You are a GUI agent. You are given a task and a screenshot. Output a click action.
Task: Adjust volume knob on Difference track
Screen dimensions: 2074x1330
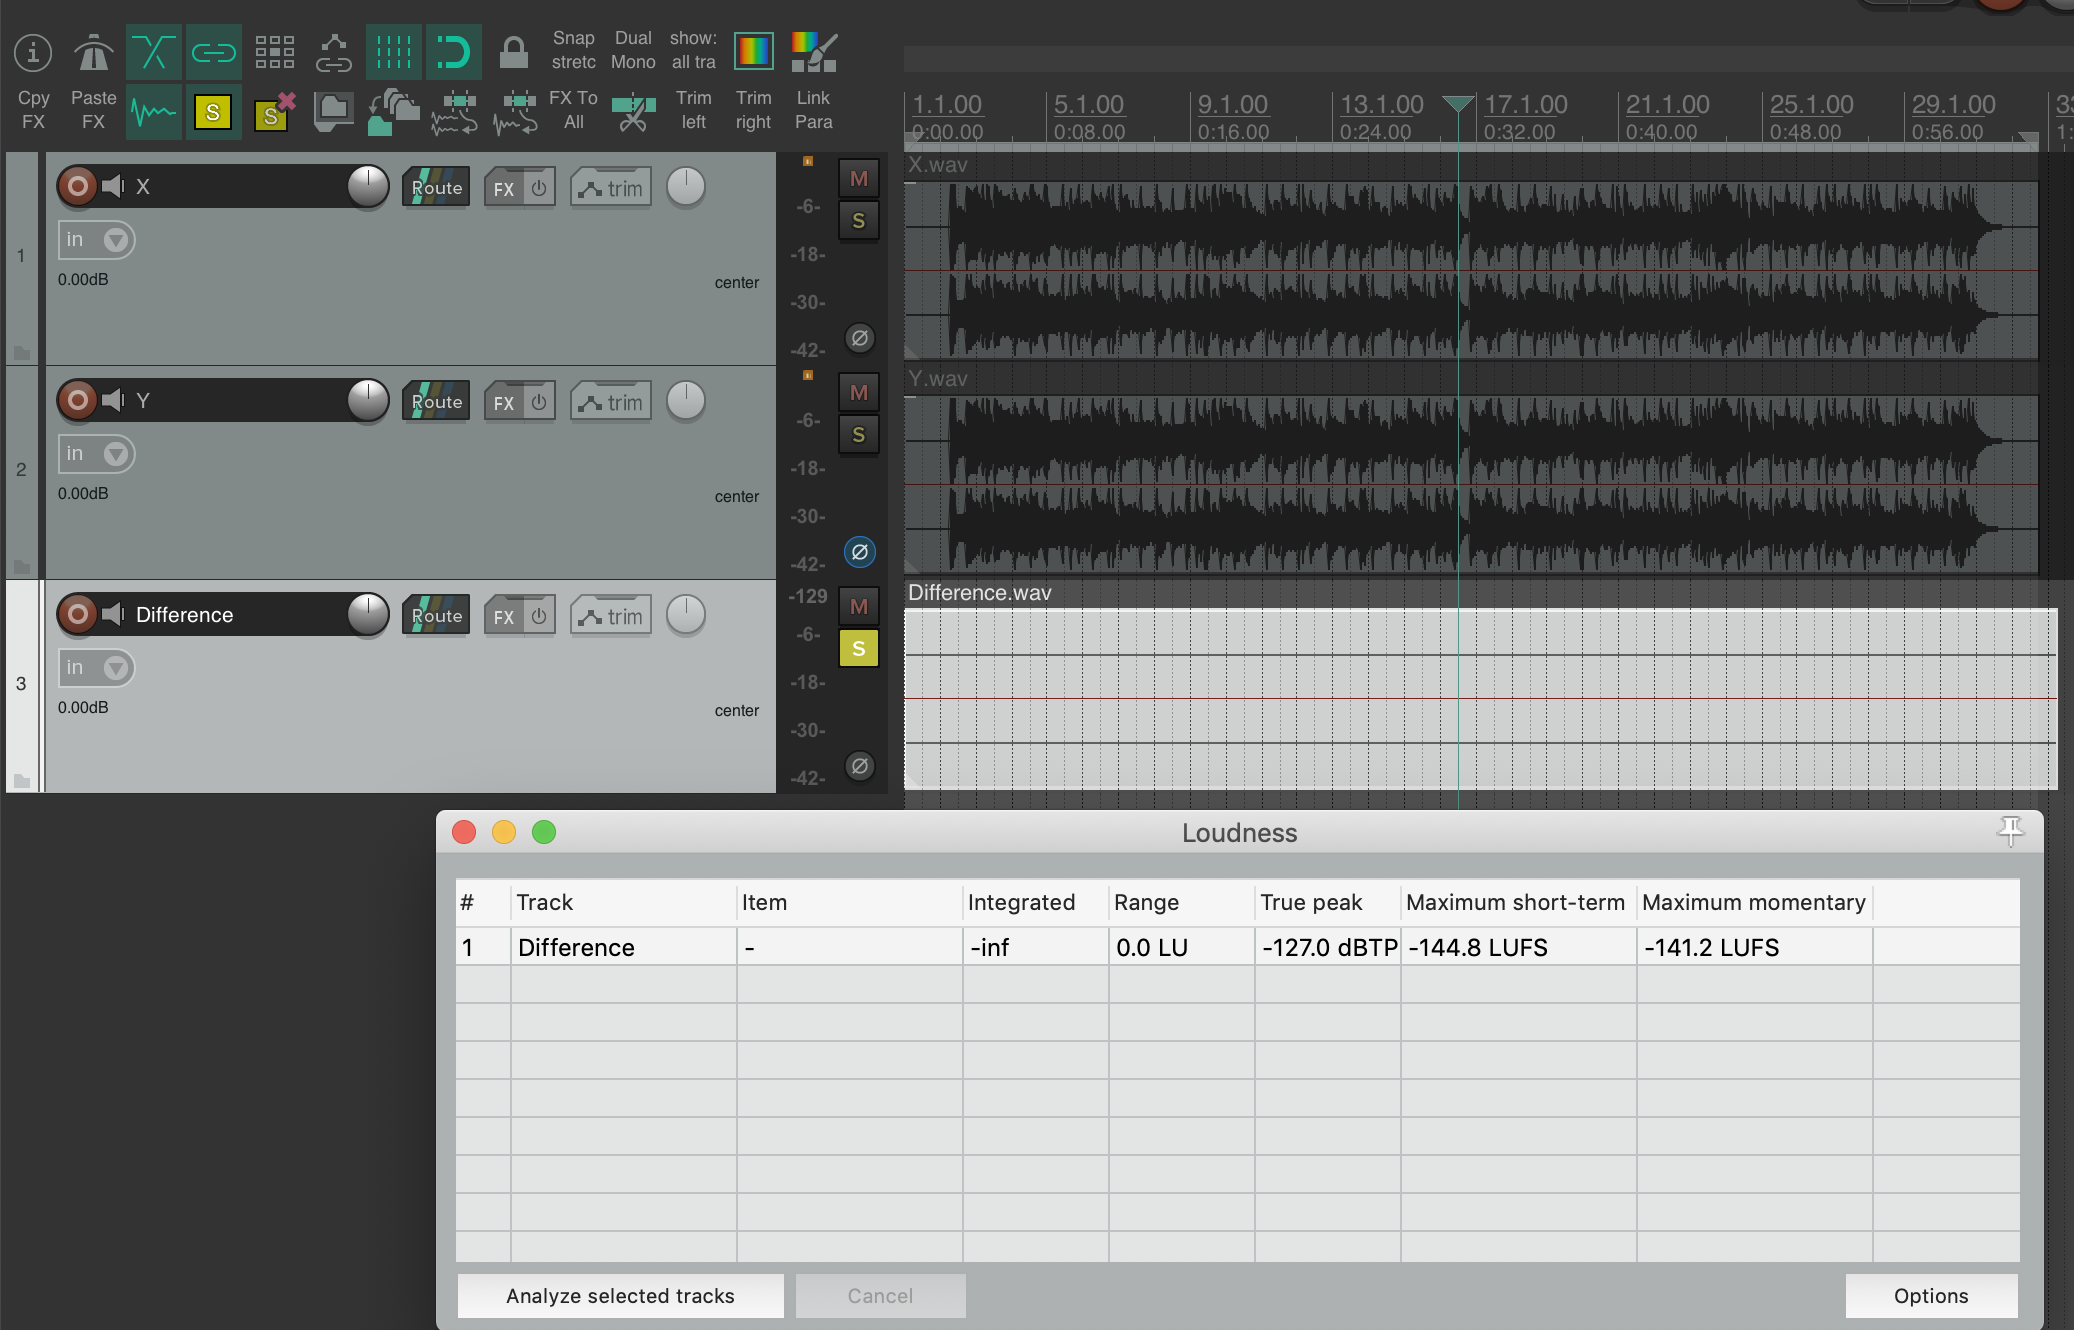368,614
